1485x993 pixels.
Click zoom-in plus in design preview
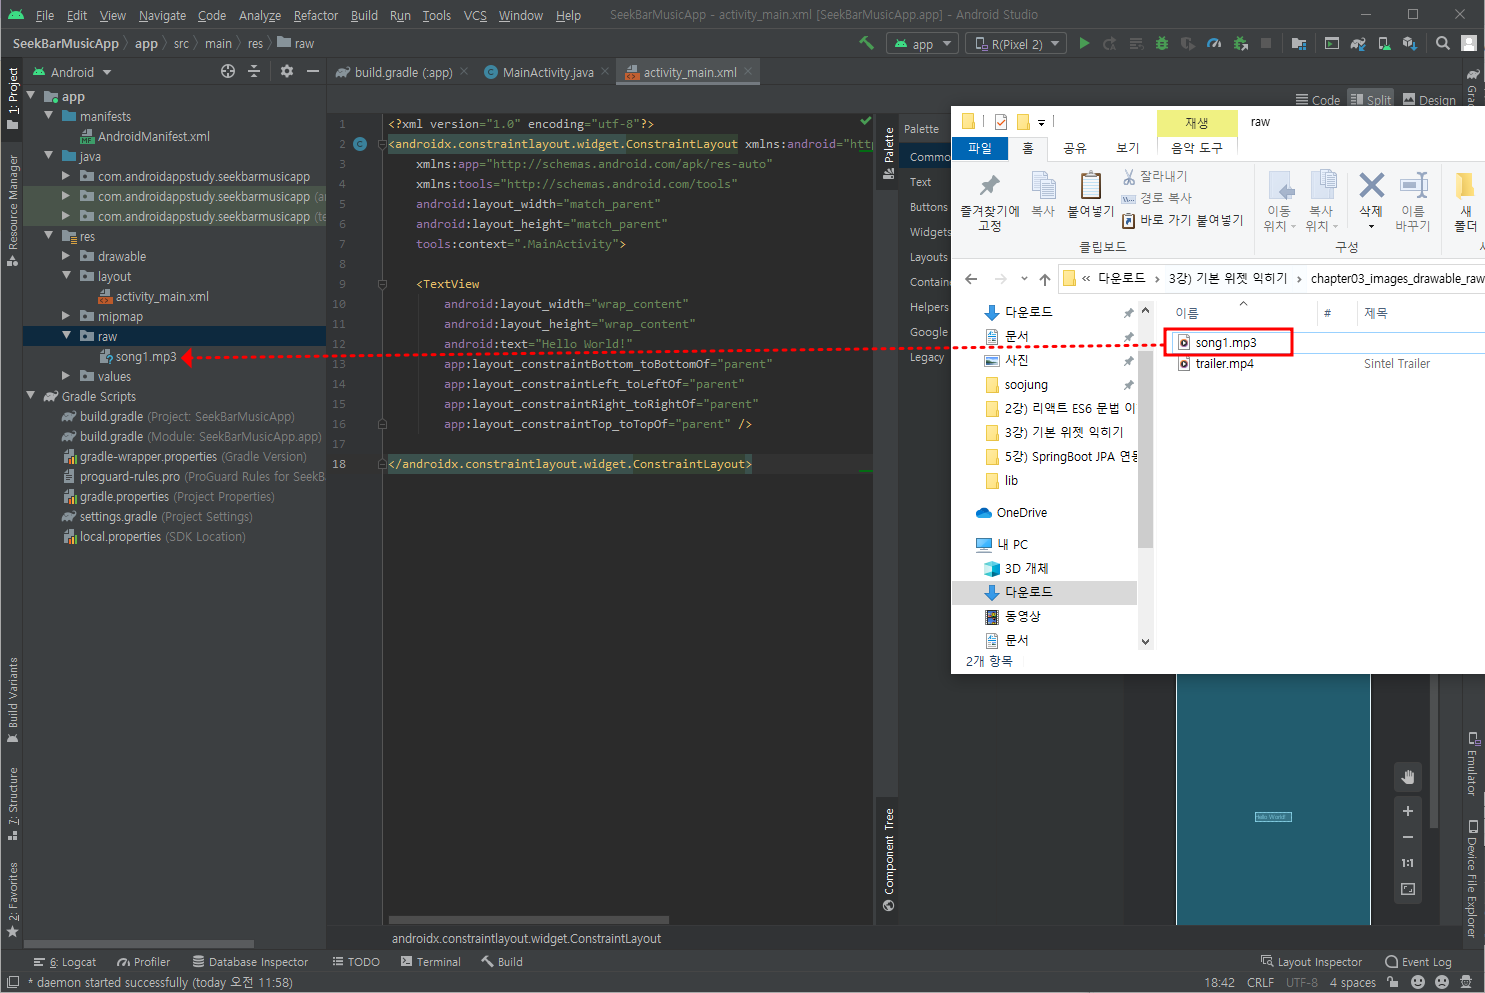1408,811
